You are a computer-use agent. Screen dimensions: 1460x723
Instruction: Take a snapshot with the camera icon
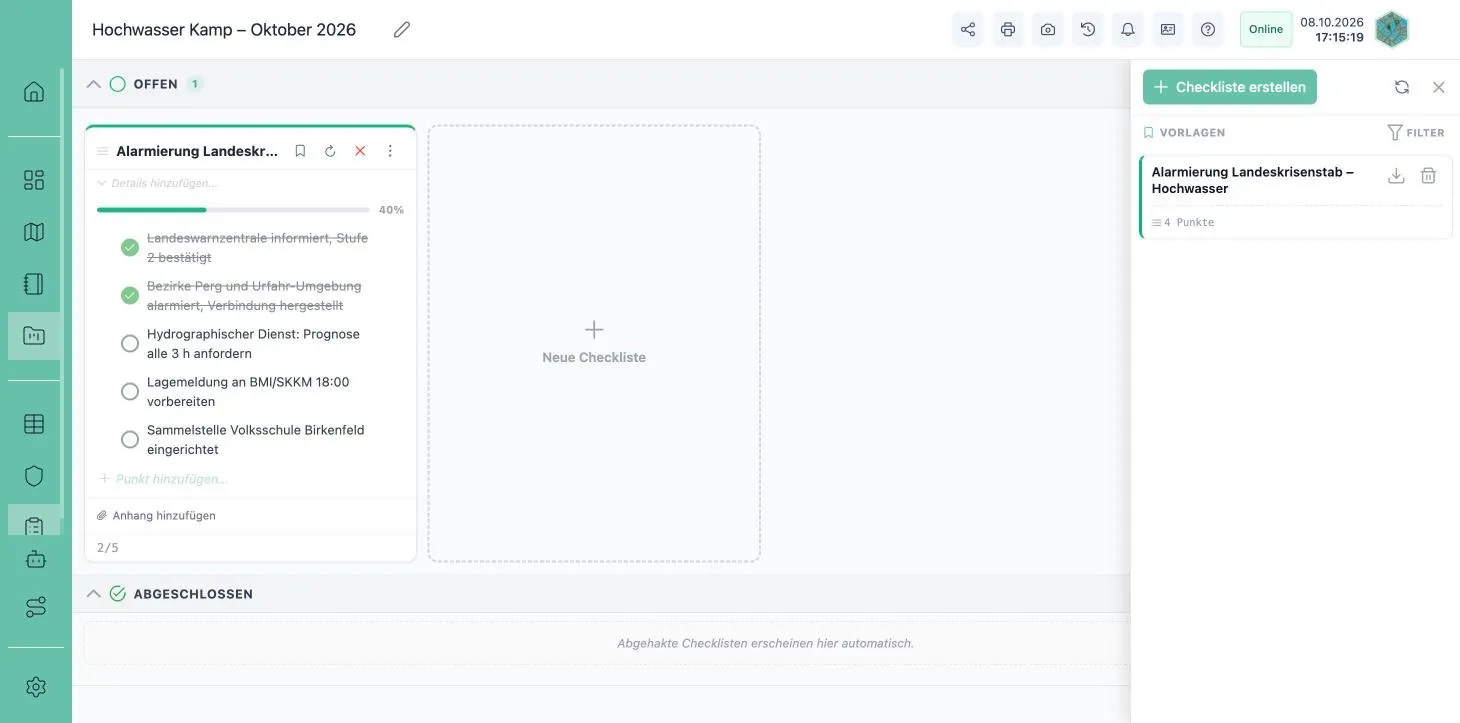coord(1048,30)
